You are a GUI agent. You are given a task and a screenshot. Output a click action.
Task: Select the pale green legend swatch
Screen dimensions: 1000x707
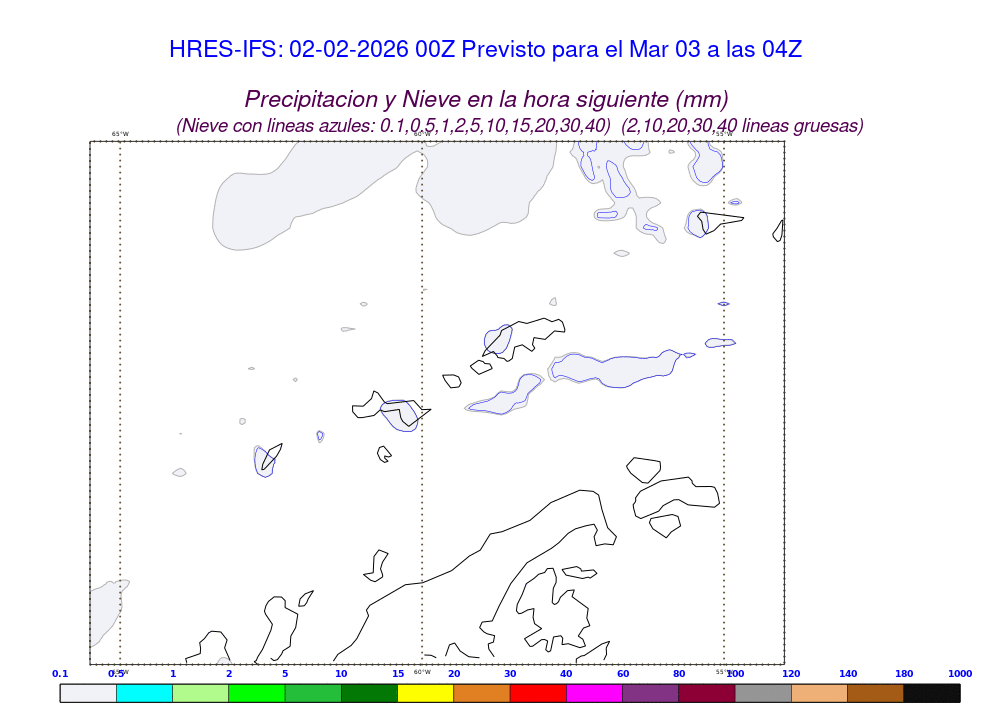[200, 693]
